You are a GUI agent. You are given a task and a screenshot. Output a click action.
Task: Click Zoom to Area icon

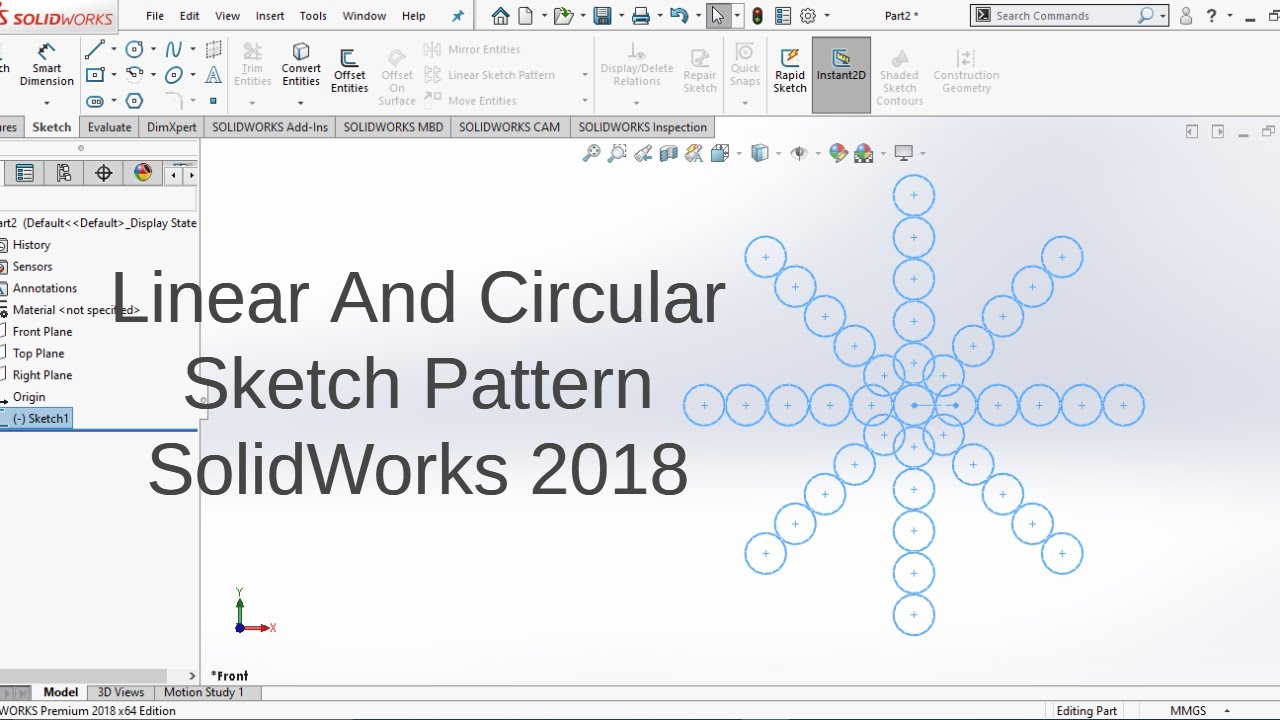617,153
